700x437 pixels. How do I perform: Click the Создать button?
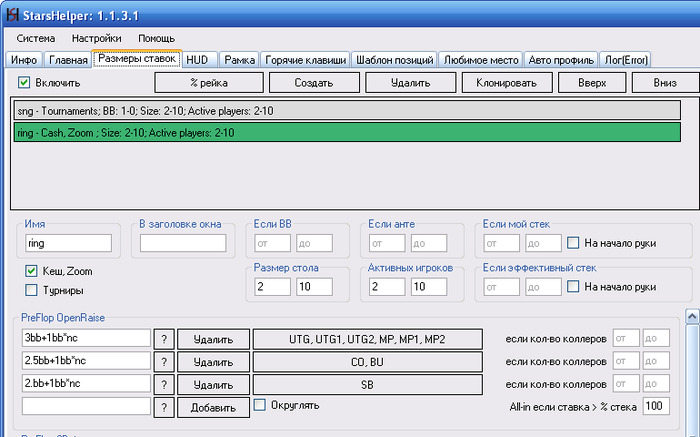click(314, 83)
